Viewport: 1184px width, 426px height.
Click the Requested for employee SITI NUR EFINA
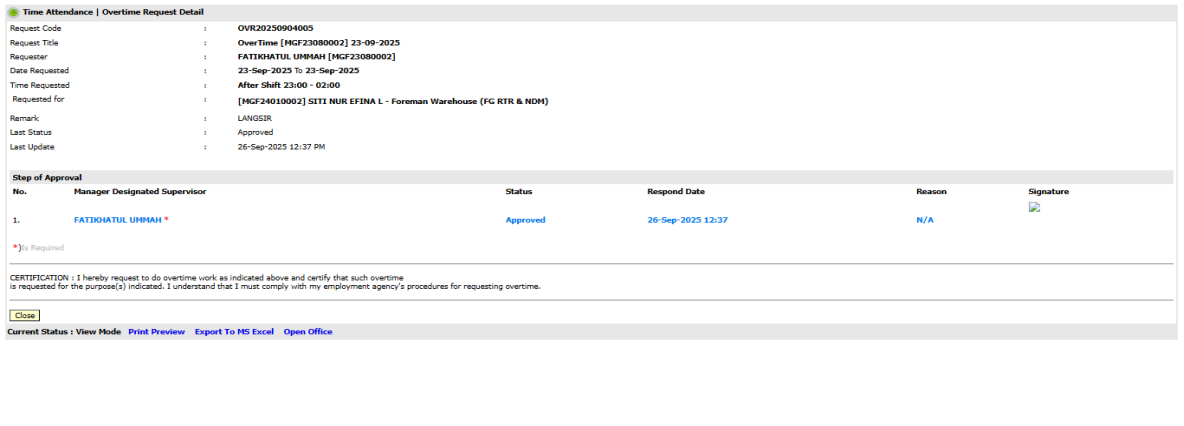392,101
